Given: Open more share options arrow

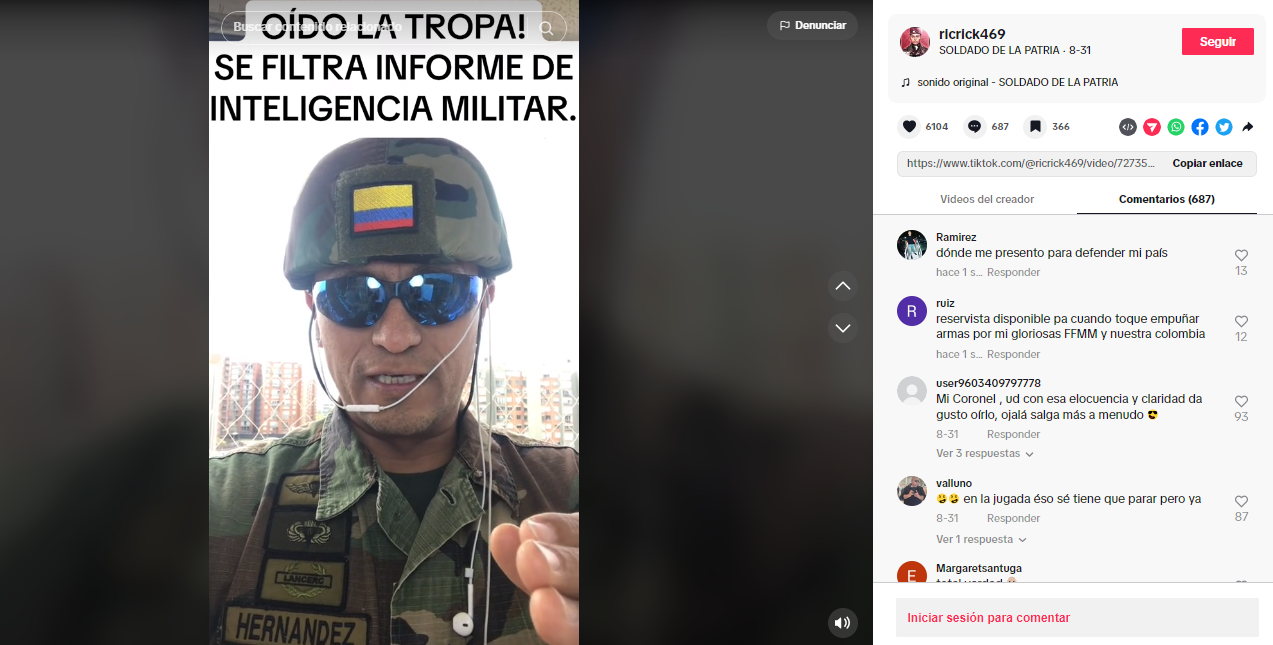Looking at the screenshot, I should point(1248,127).
